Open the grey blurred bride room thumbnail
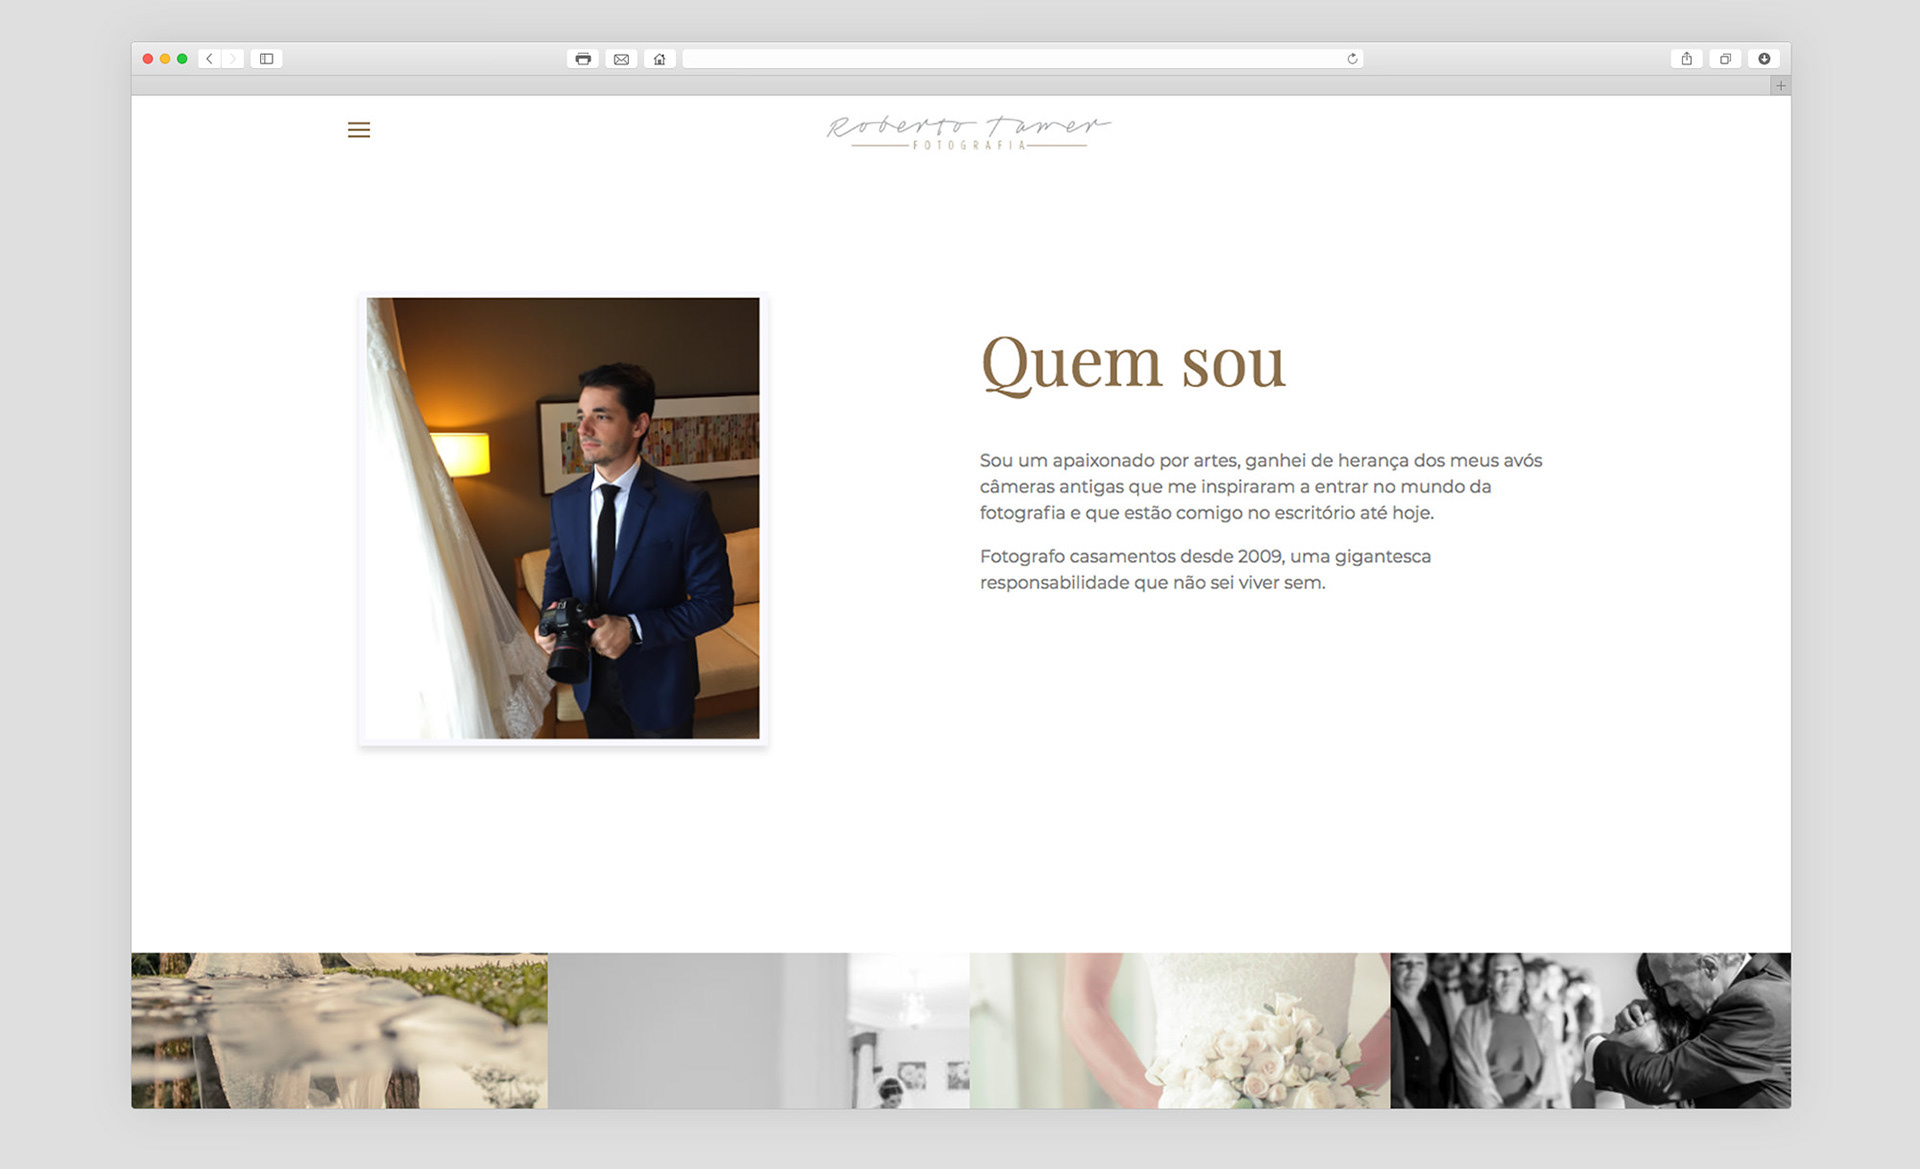Image resolution: width=1920 pixels, height=1169 pixels. tap(758, 1030)
